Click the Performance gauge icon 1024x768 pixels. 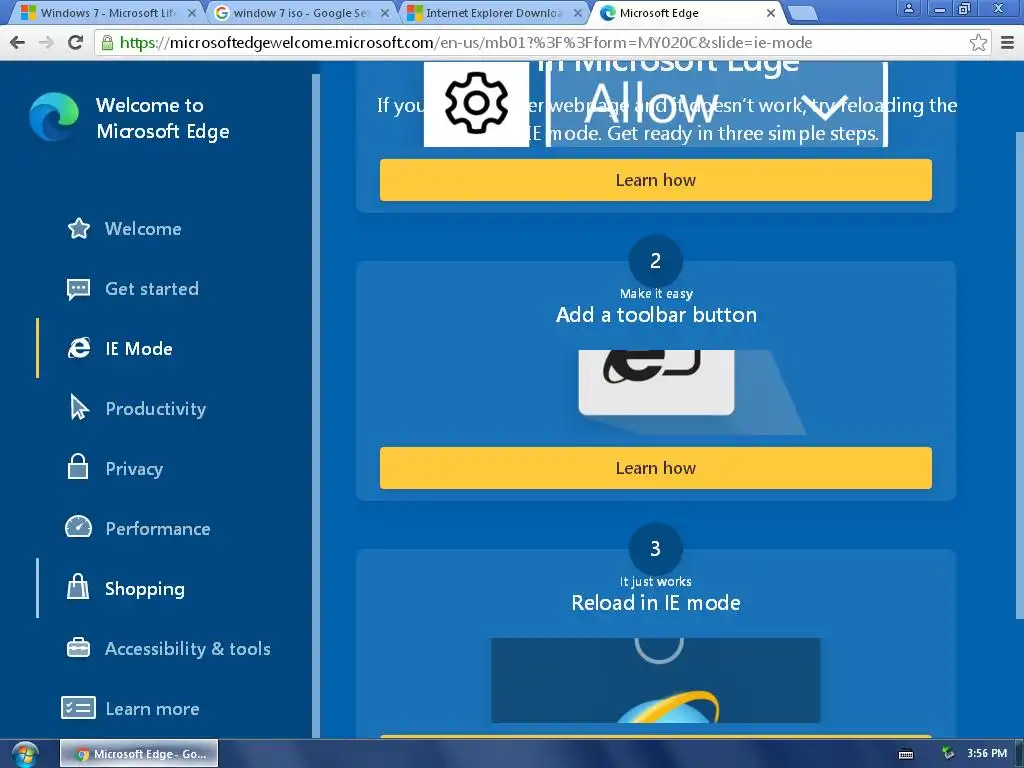[x=78, y=526]
